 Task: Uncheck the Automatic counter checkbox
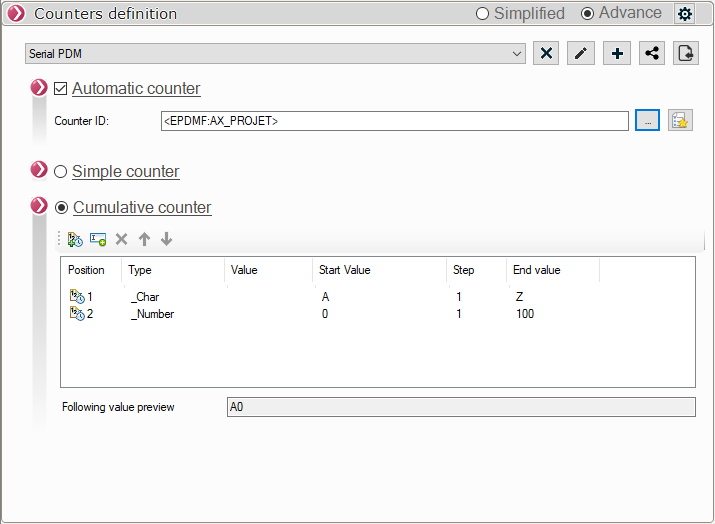pos(61,89)
